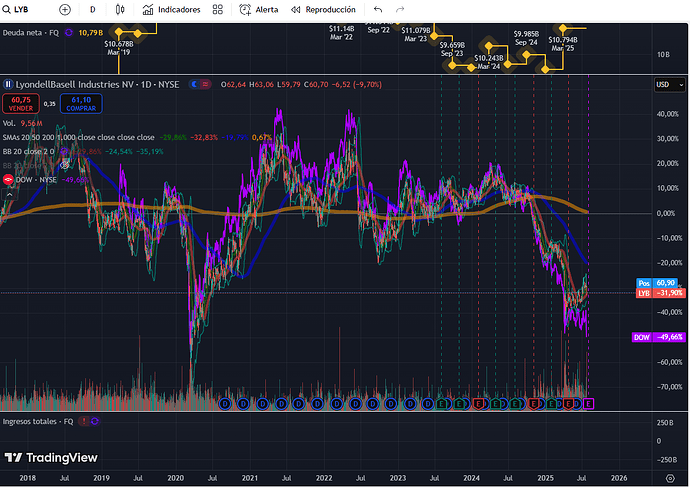This screenshot has height=487, width=690.
Task: Click the 60,75 VENDER sell button
Action: 21,104
